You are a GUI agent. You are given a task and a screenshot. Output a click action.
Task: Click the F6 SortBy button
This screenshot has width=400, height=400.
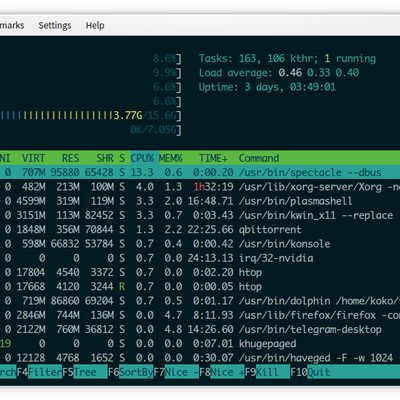coord(131,372)
